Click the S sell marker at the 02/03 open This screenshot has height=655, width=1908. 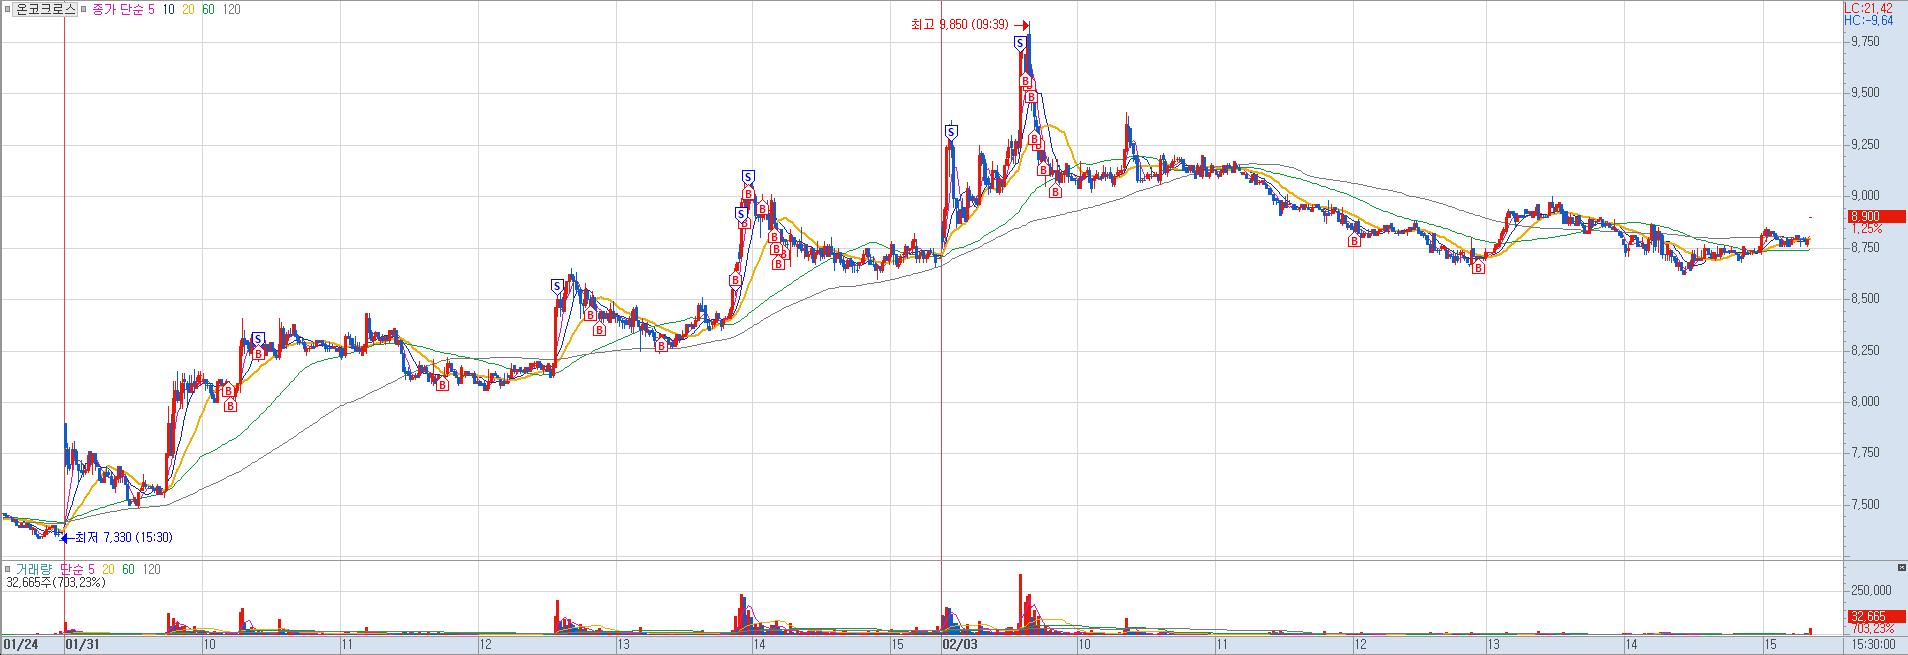click(951, 131)
